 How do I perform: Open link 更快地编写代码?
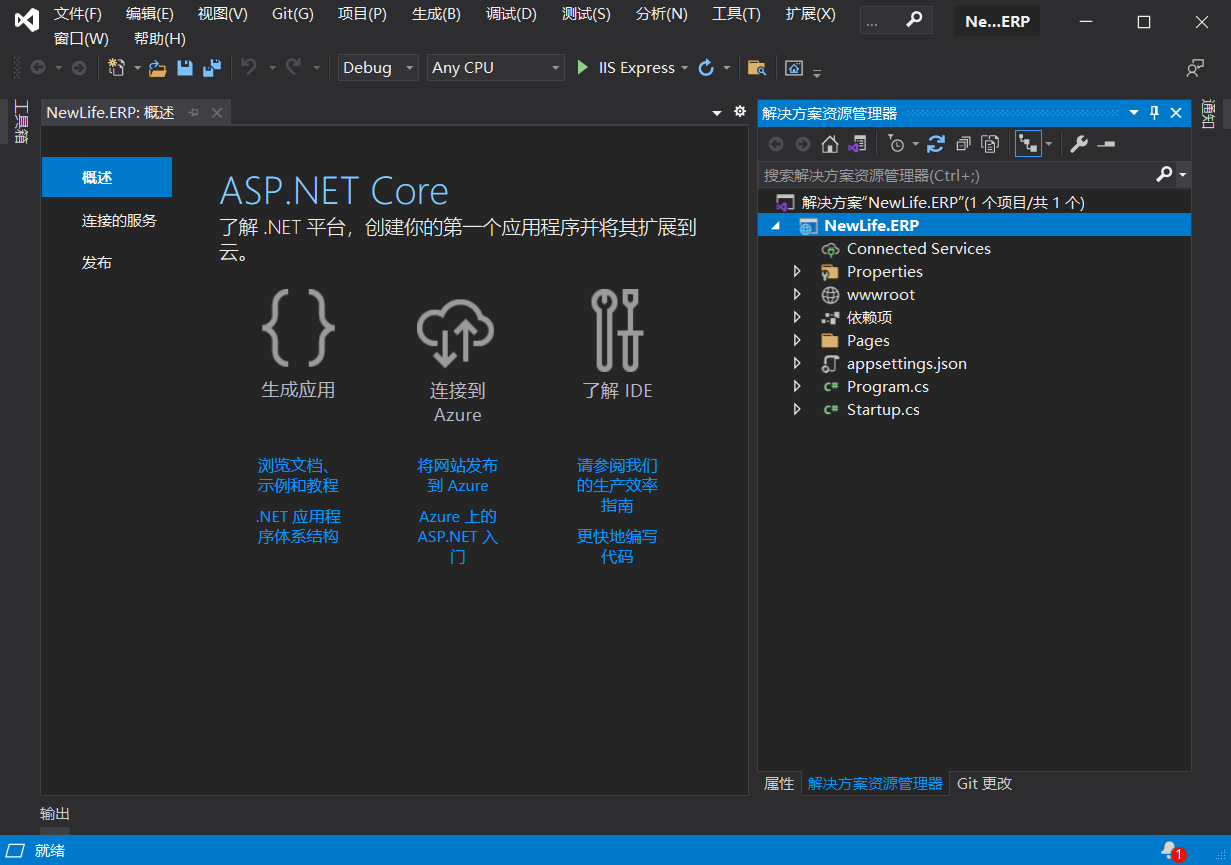coord(617,547)
